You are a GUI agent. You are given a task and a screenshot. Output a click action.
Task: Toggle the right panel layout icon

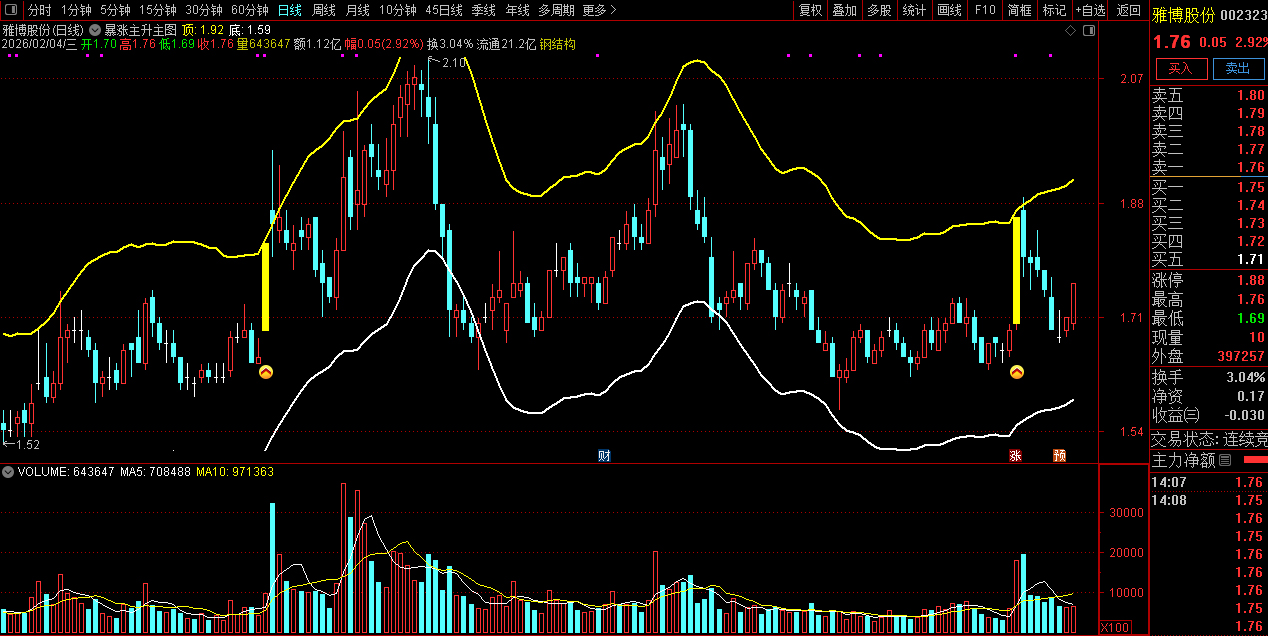coord(1089,30)
